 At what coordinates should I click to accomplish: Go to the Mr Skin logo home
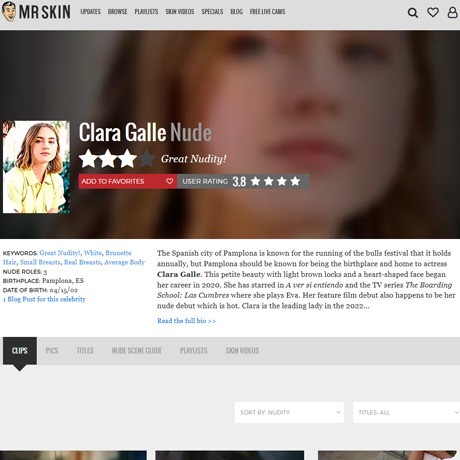(36, 12)
